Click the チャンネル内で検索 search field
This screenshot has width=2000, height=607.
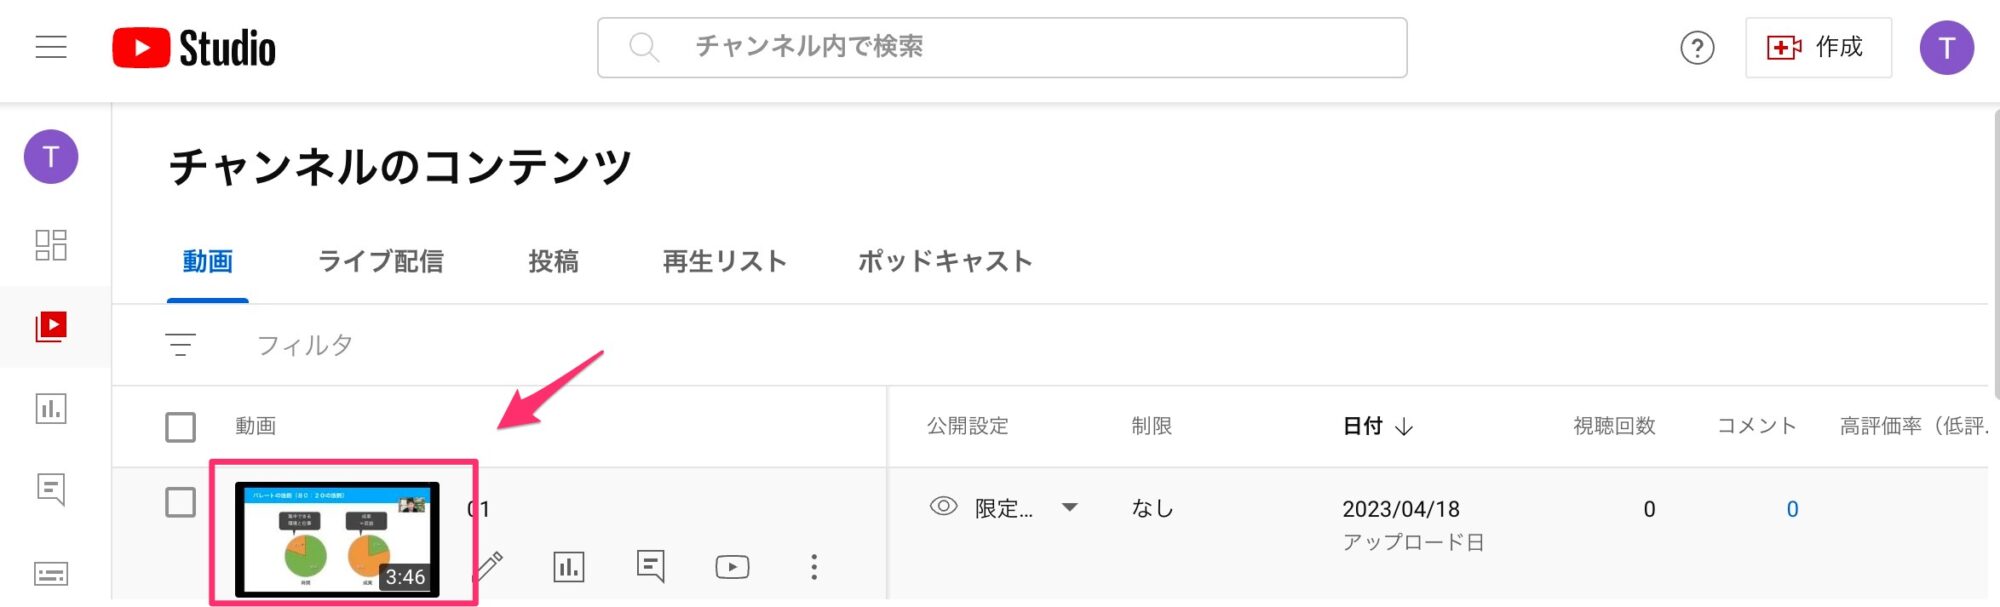pyautogui.click(x=1002, y=47)
